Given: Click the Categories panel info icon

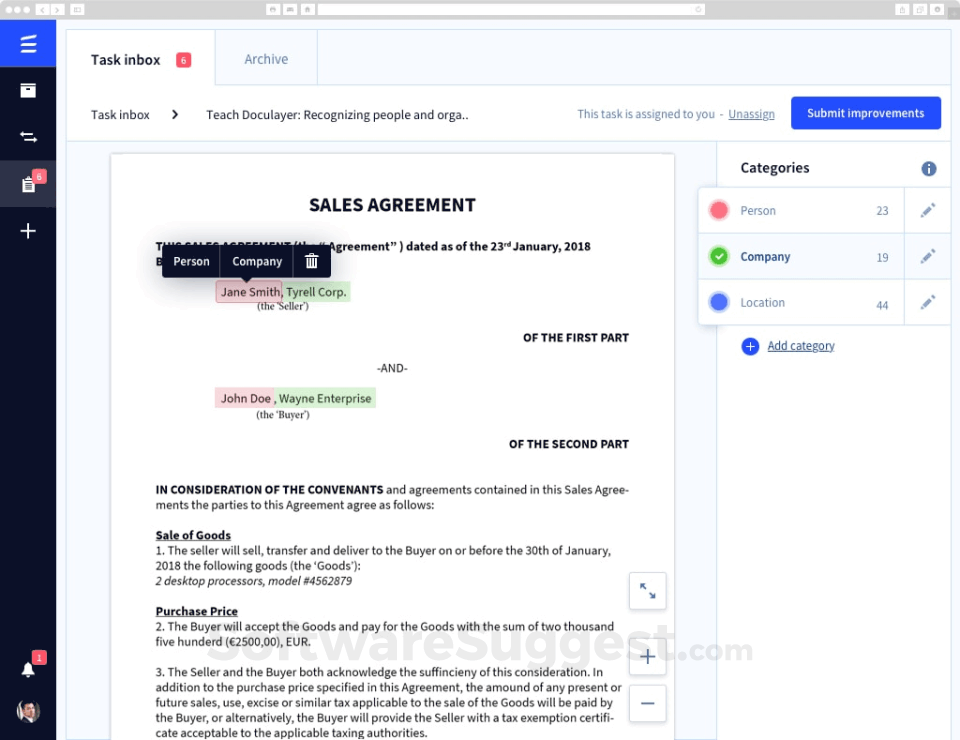Looking at the screenshot, I should pos(928,168).
